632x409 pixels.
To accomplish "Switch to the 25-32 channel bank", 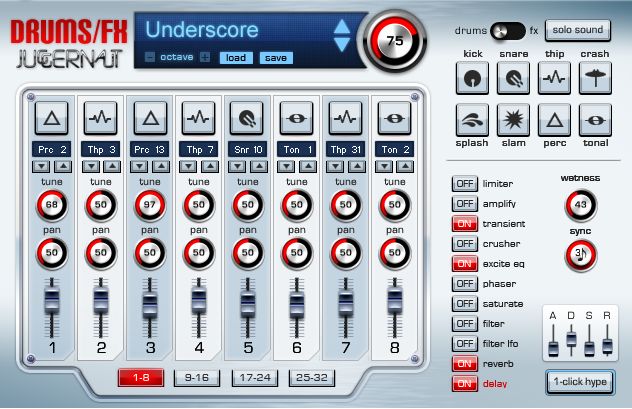I will click(312, 378).
